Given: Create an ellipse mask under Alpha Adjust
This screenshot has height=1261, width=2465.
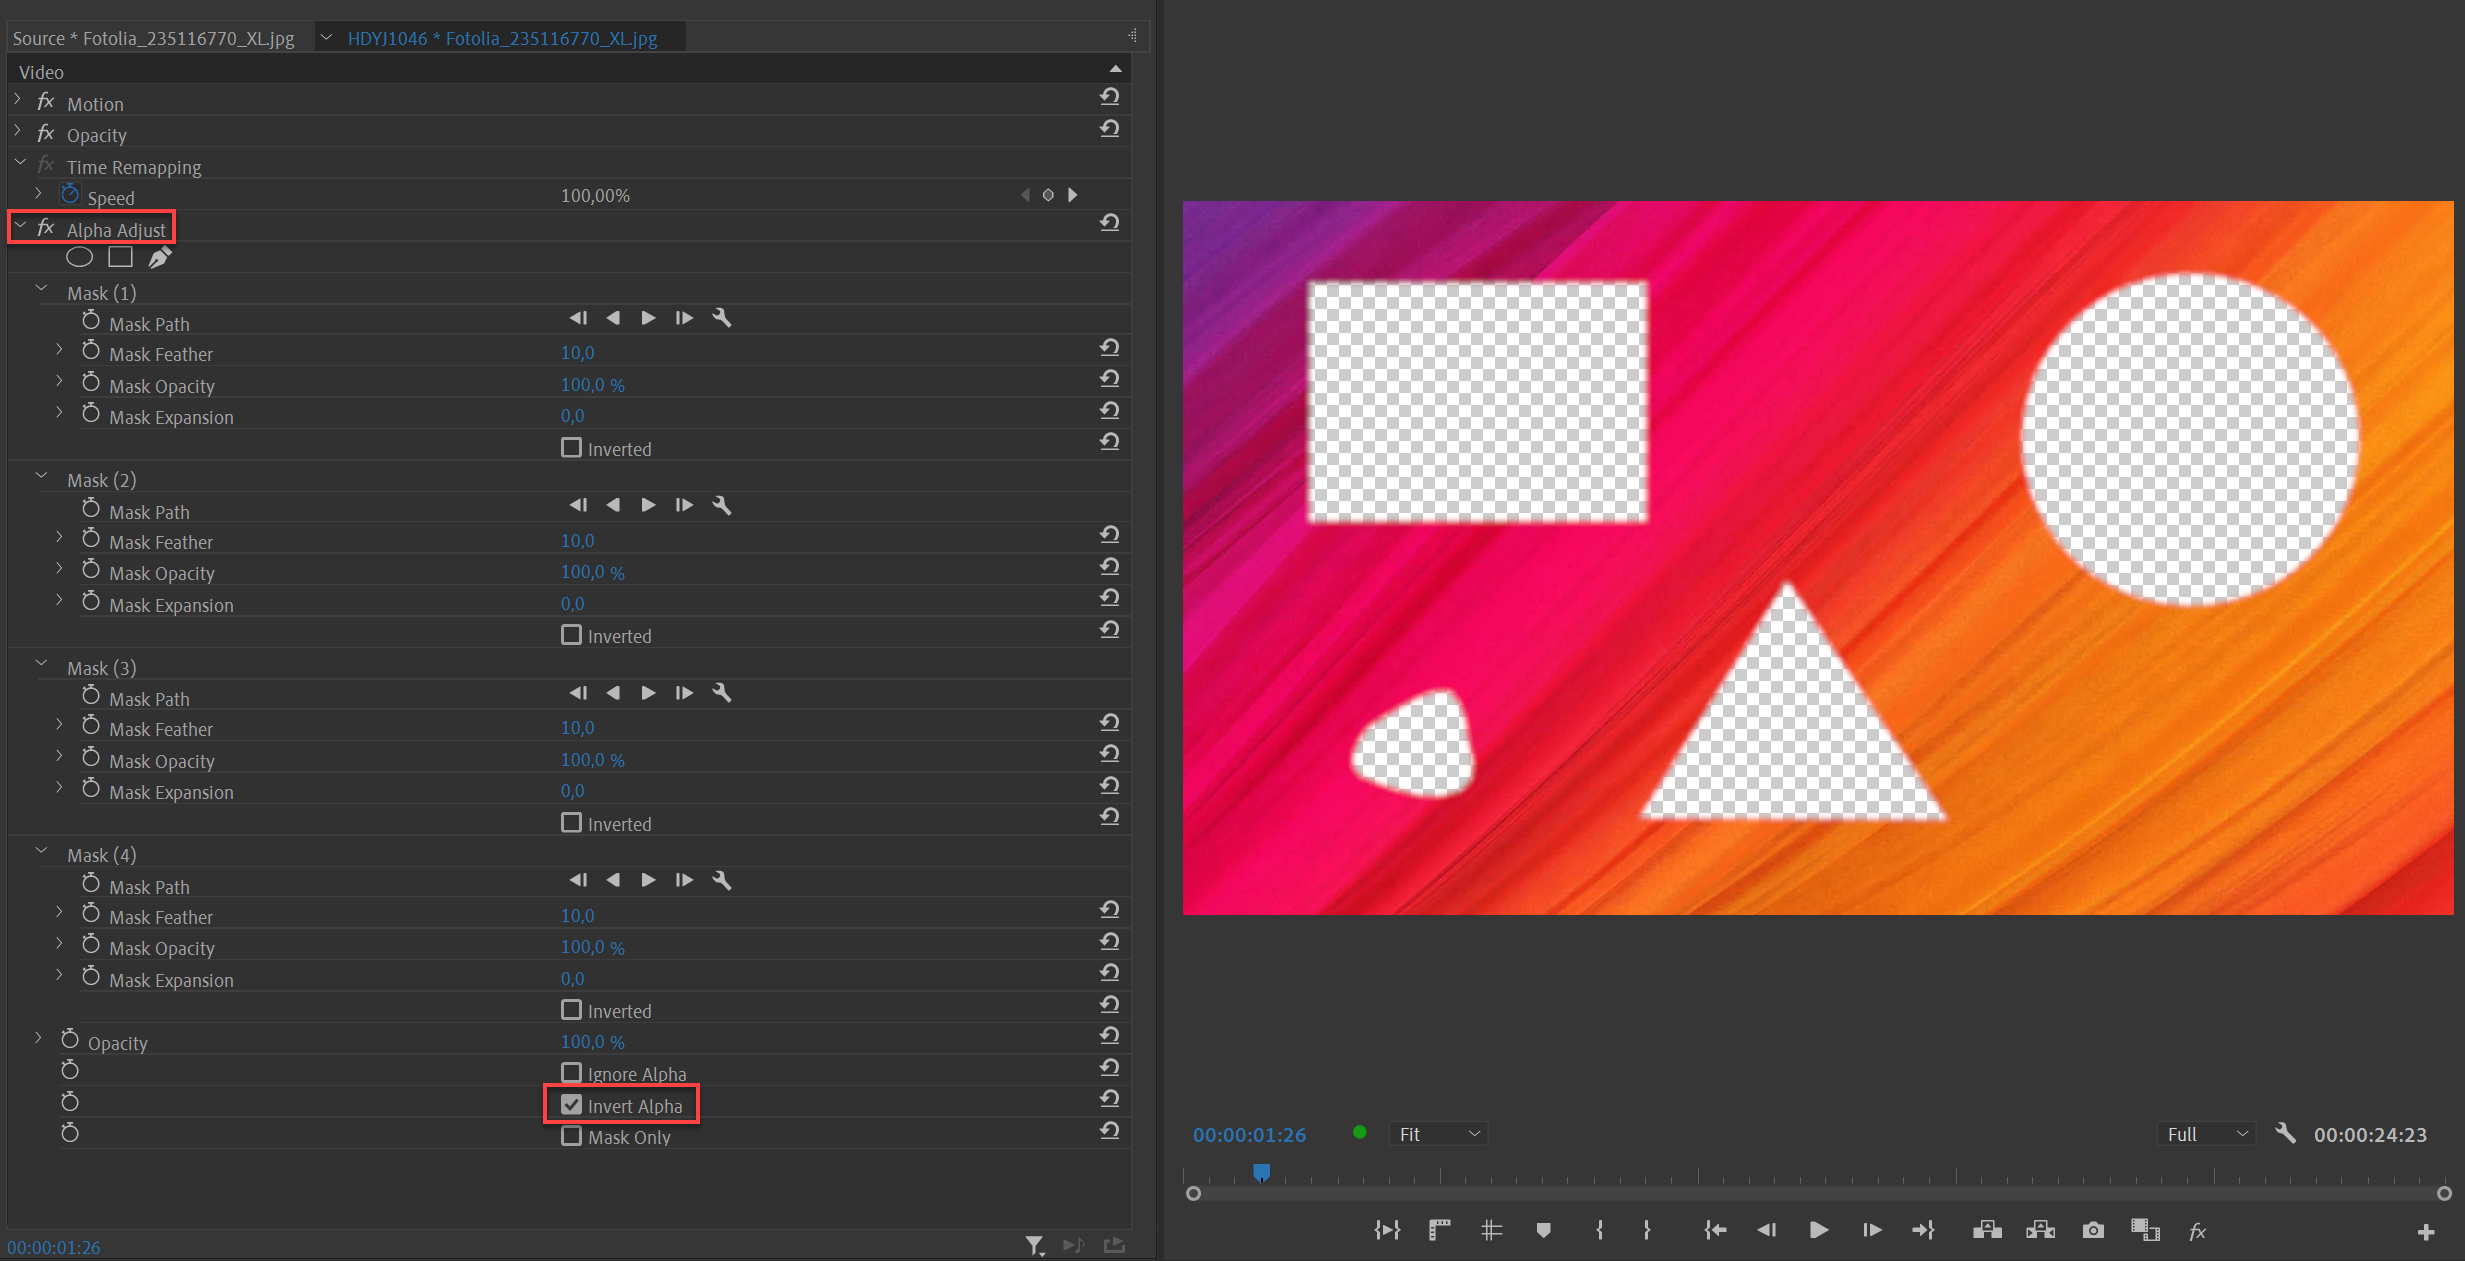Looking at the screenshot, I should pyautogui.click(x=79, y=257).
